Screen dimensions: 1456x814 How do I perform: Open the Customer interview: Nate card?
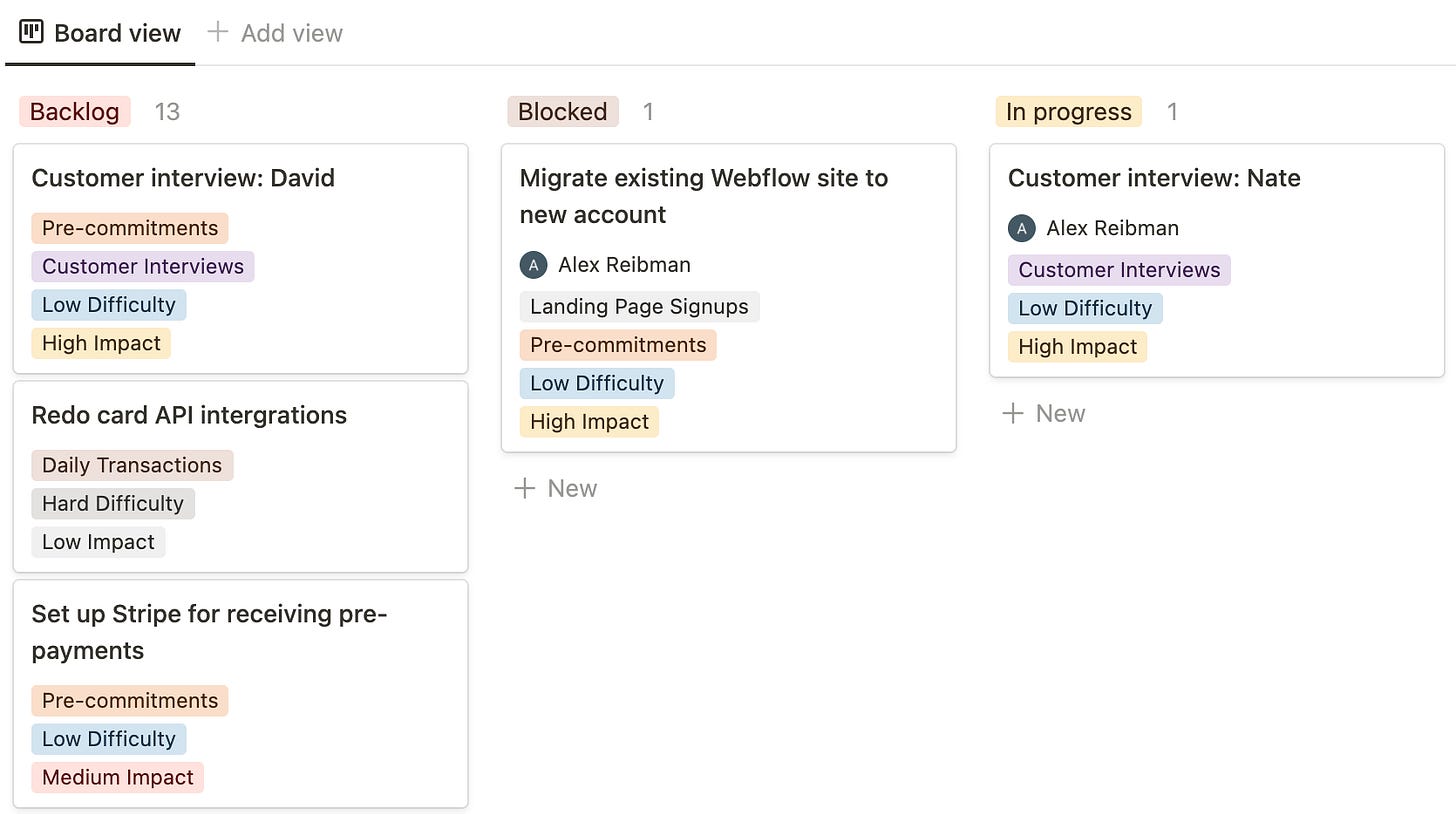pyautogui.click(x=1154, y=178)
